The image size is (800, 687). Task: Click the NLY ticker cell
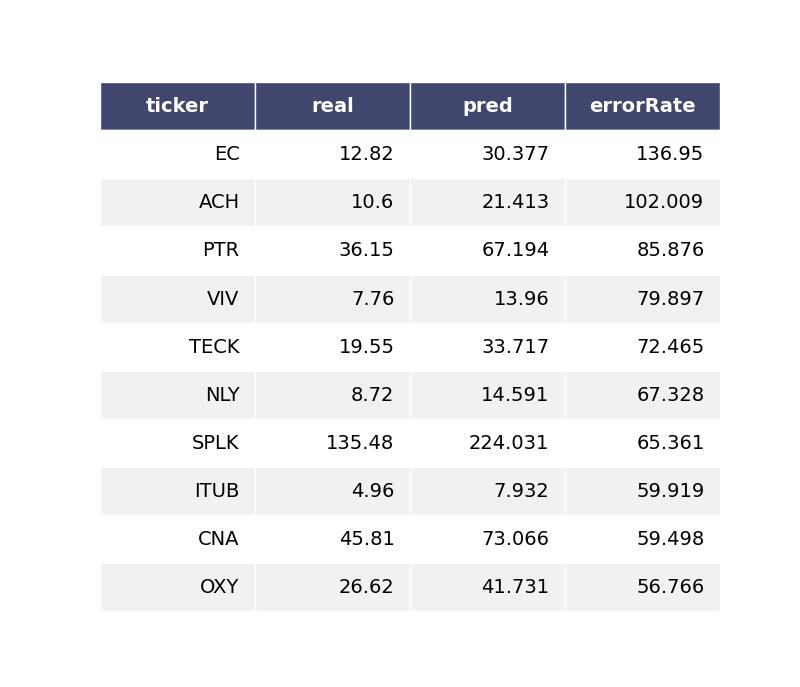222,395
